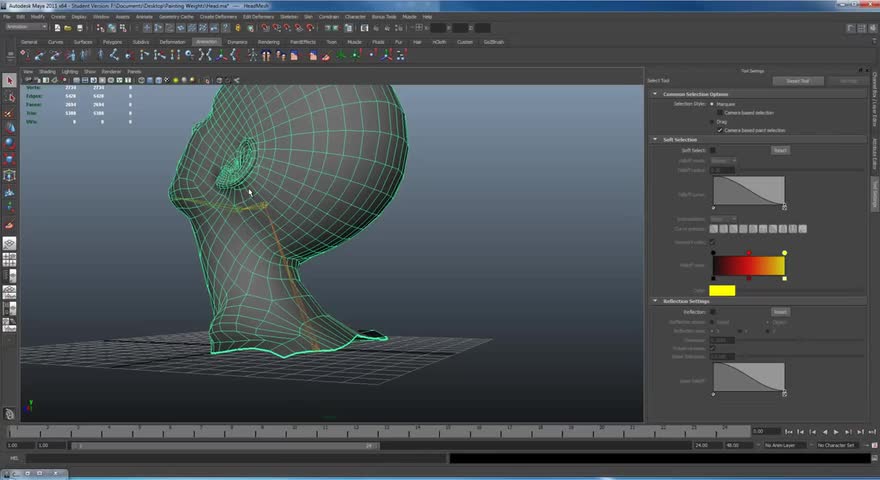Toggle the Soft Select checkbox
This screenshot has height=480, width=880.
pyautogui.click(x=712, y=150)
